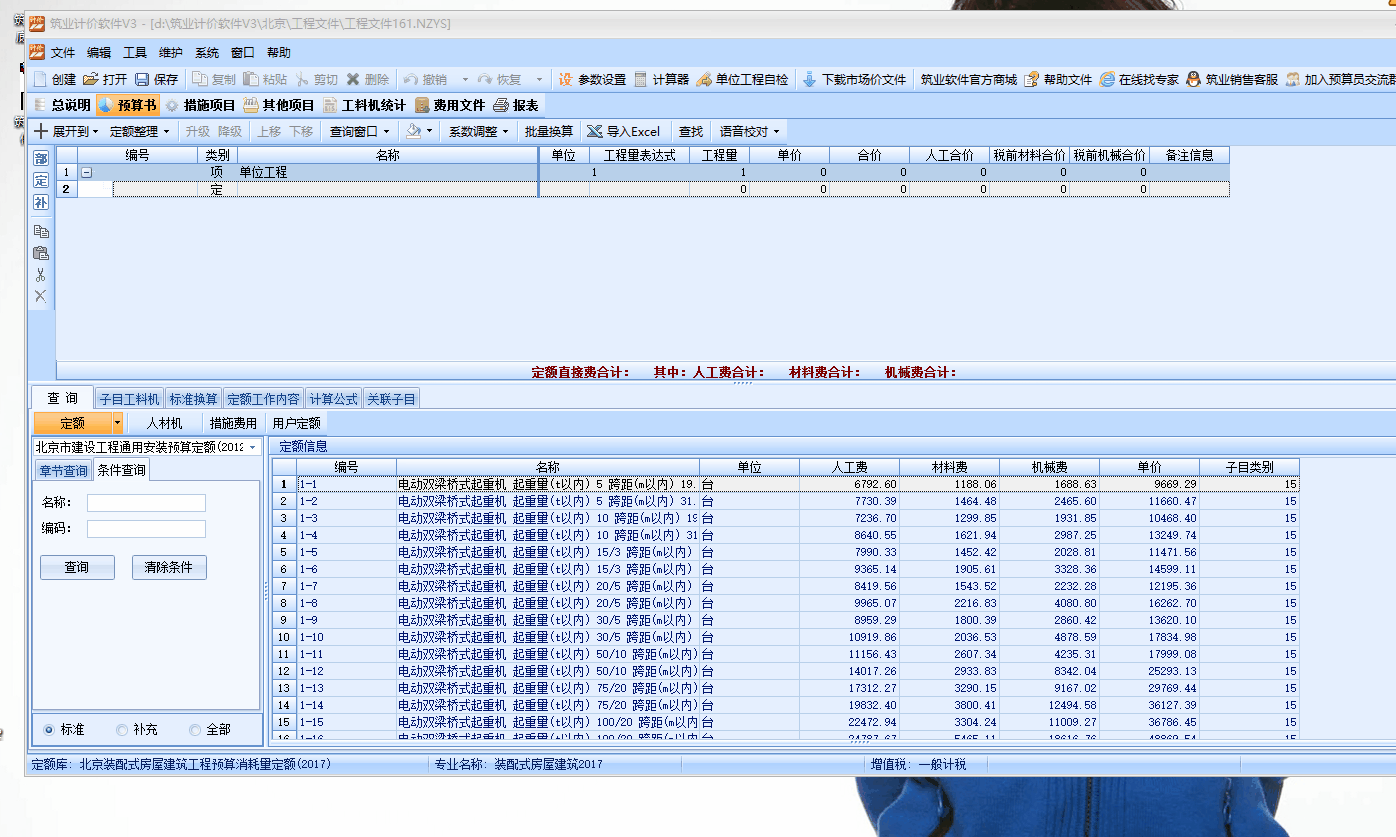Click the 名称 search input field
Screen dimensions: 1396x837
click(x=146, y=502)
